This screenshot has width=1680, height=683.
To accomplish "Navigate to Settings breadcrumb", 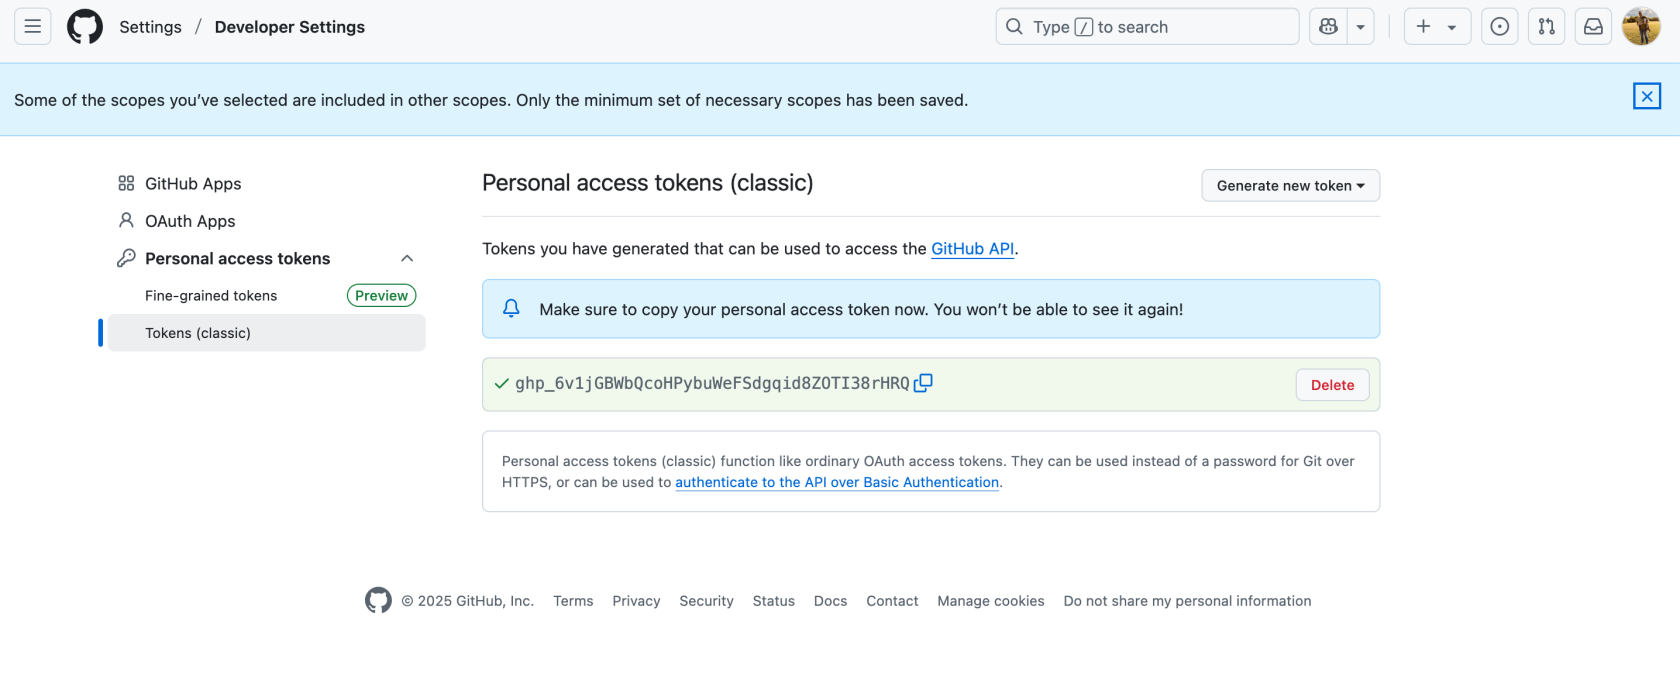I will pos(150,27).
